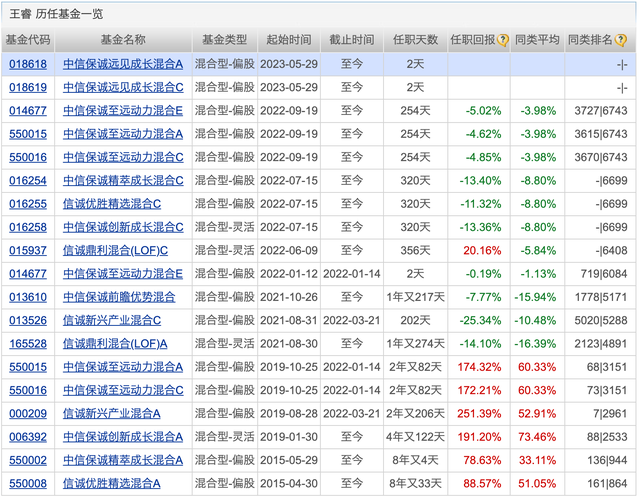Click the 起始时间 column header
The width and height of the screenshot is (640, 499).
(x=289, y=40)
